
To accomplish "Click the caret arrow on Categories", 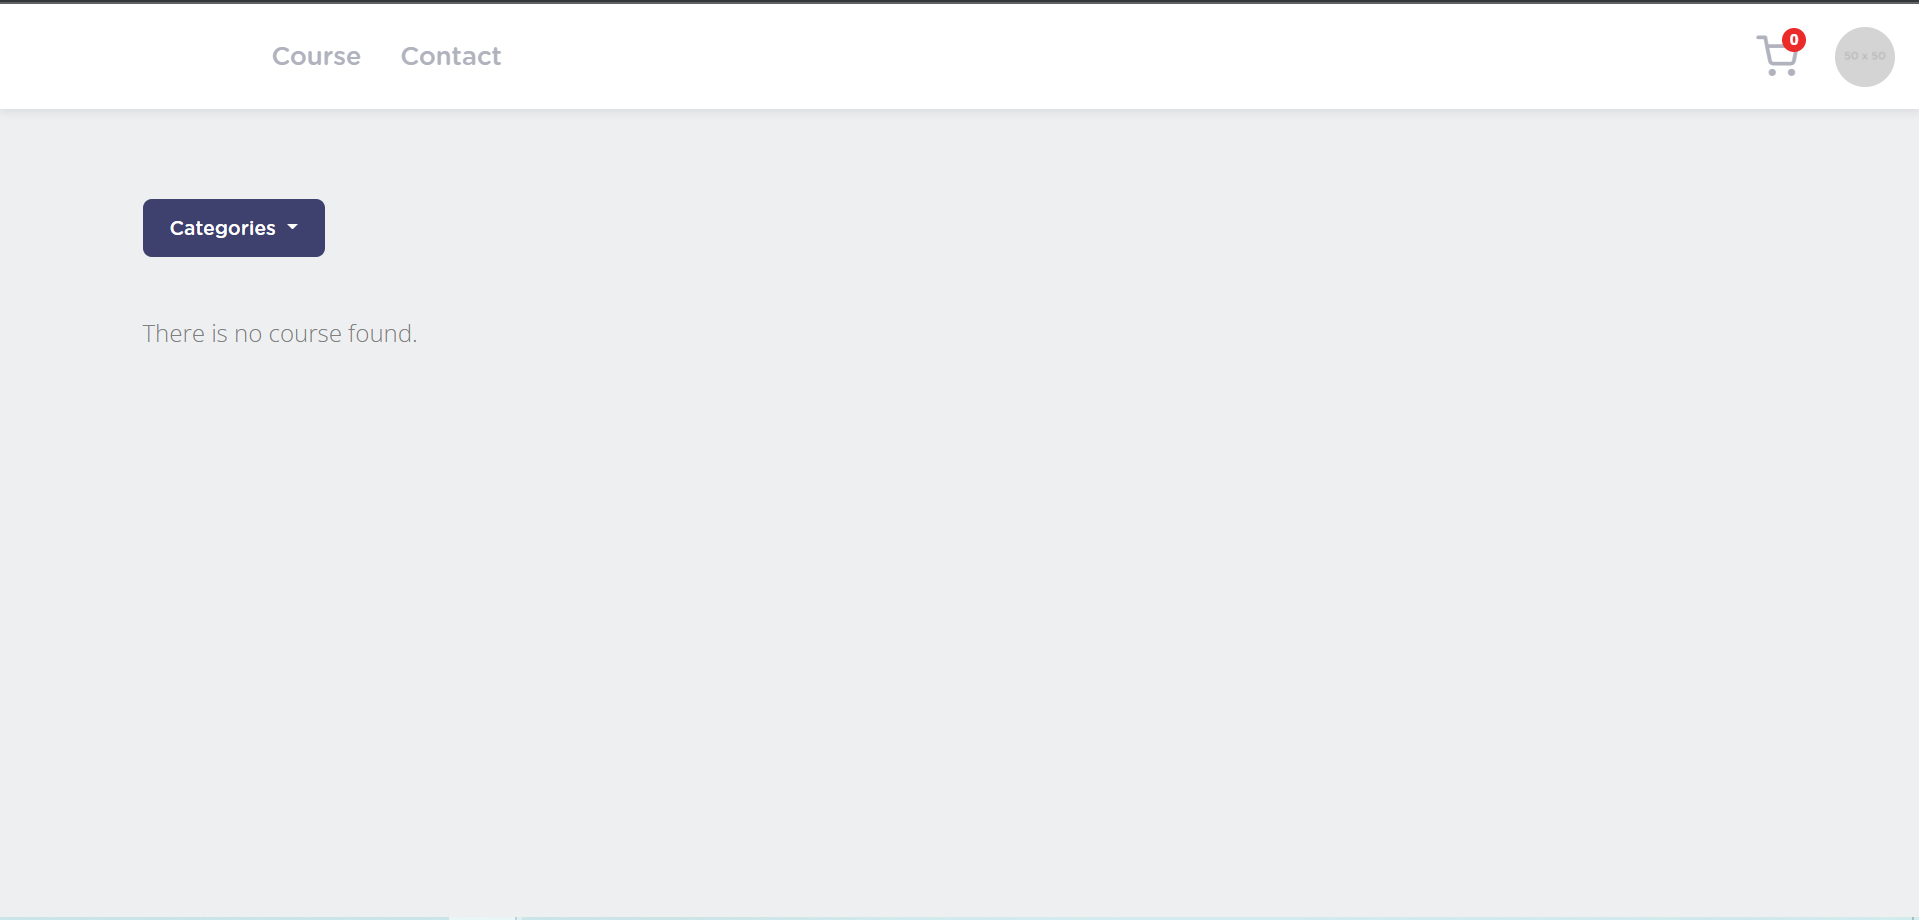I will pyautogui.click(x=293, y=228).
